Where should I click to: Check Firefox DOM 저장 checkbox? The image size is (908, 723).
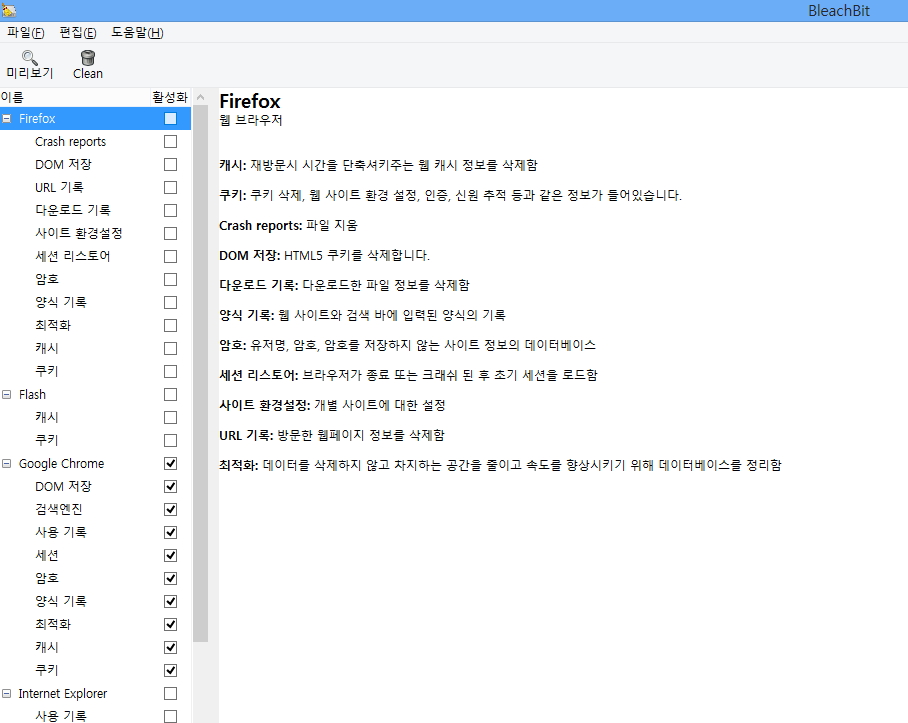[170, 164]
